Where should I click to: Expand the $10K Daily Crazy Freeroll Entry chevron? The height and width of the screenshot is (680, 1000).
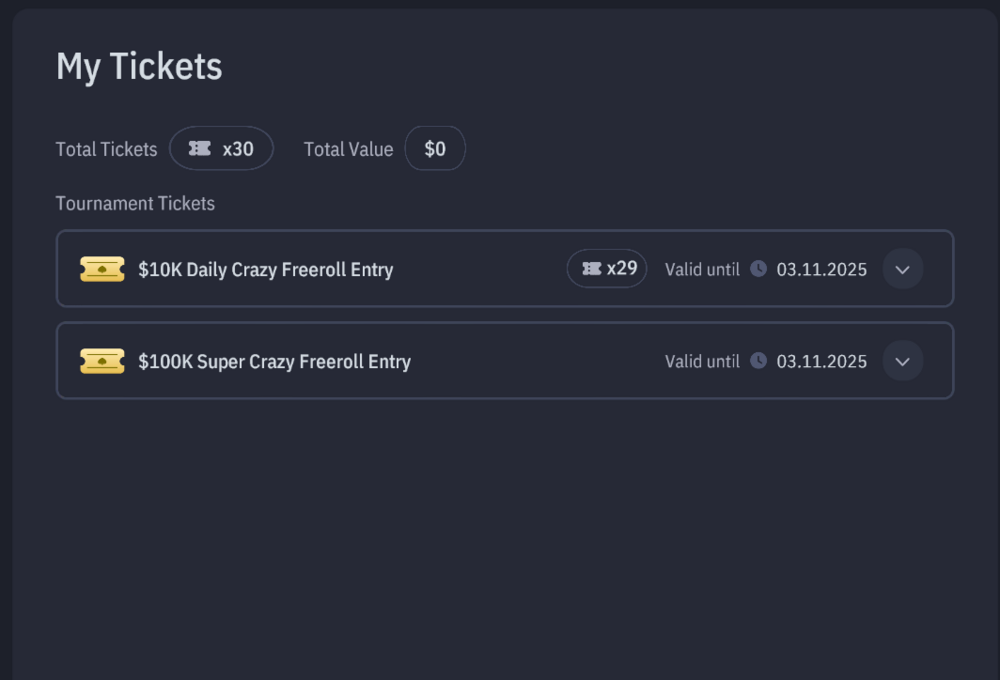pyautogui.click(x=902, y=269)
